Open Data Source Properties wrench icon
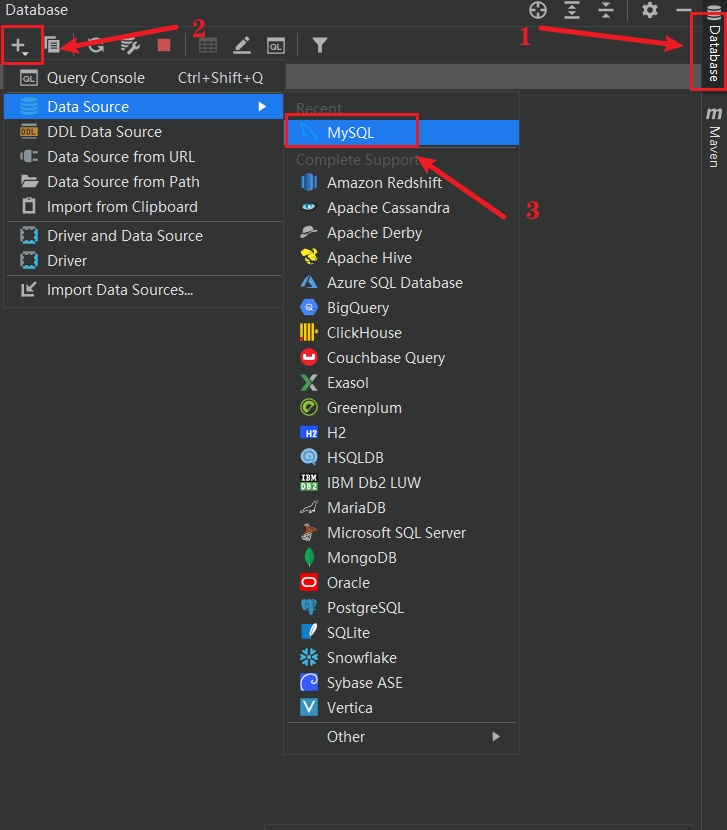727x830 pixels. click(130, 45)
